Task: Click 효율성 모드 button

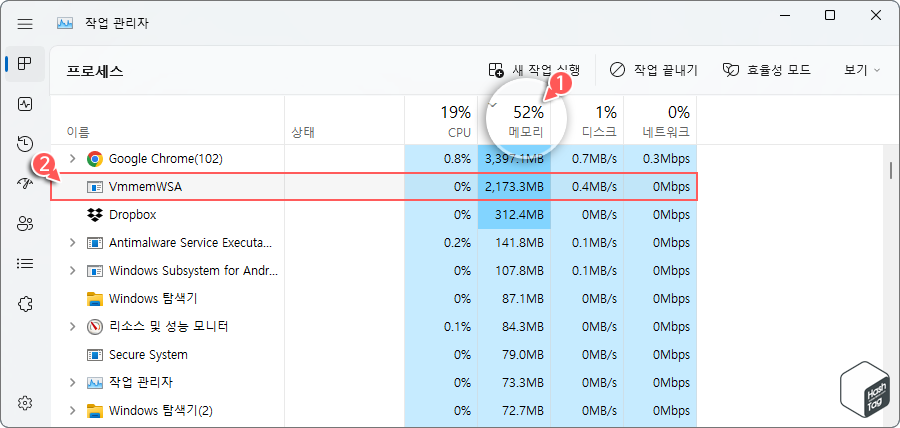Action: [766, 71]
